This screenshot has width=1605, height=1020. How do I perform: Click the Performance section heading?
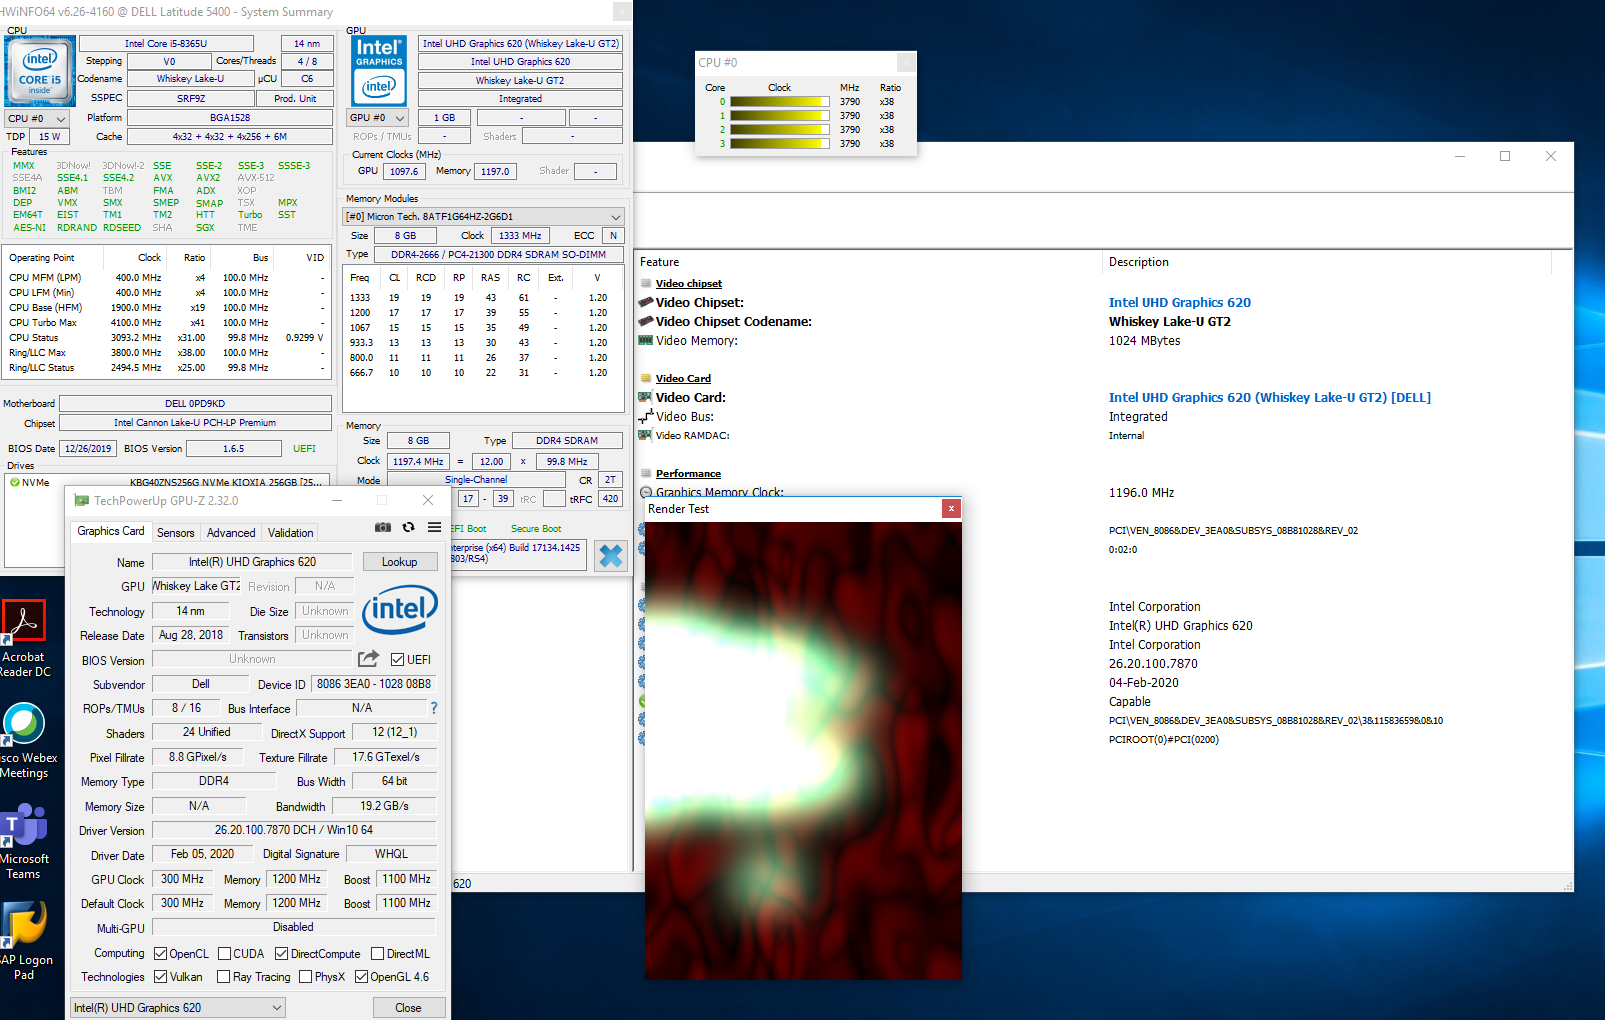click(688, 473)
